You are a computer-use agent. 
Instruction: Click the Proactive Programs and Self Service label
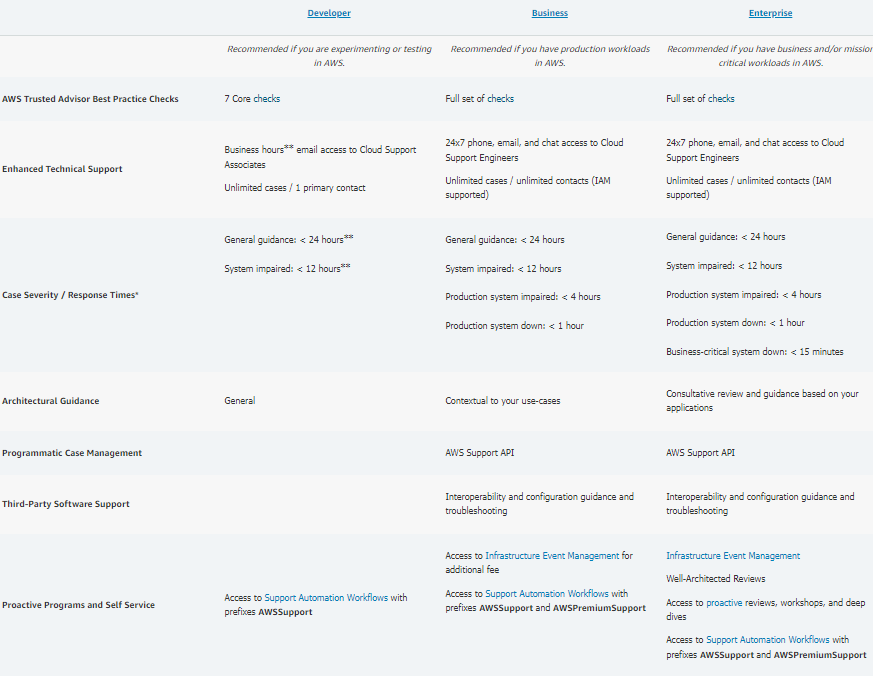pyautogui.click(x=78, y=605)
